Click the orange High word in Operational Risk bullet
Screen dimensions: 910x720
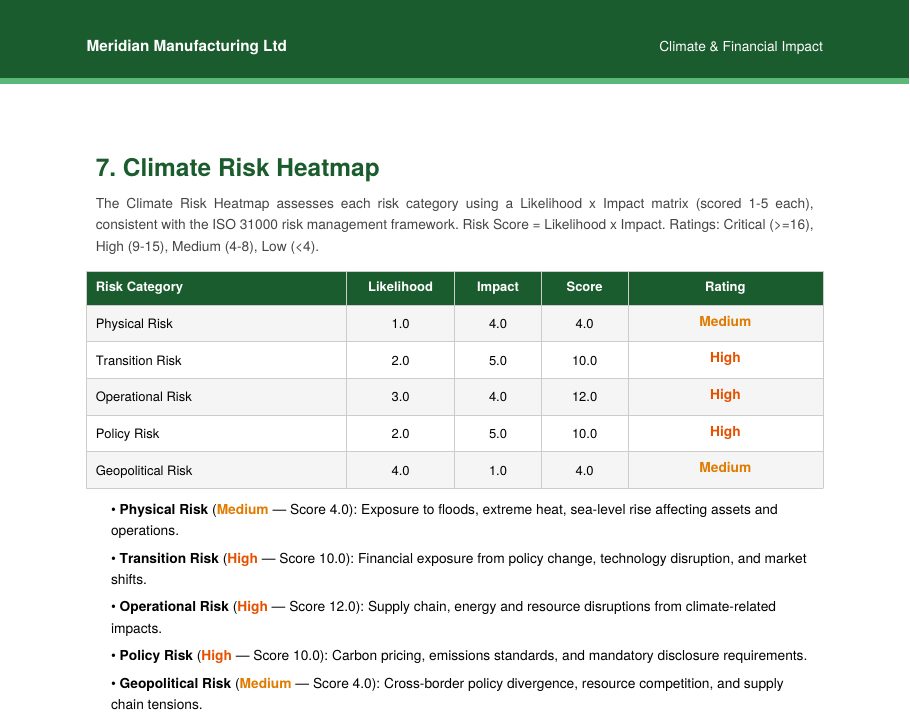tap(252, 606)
